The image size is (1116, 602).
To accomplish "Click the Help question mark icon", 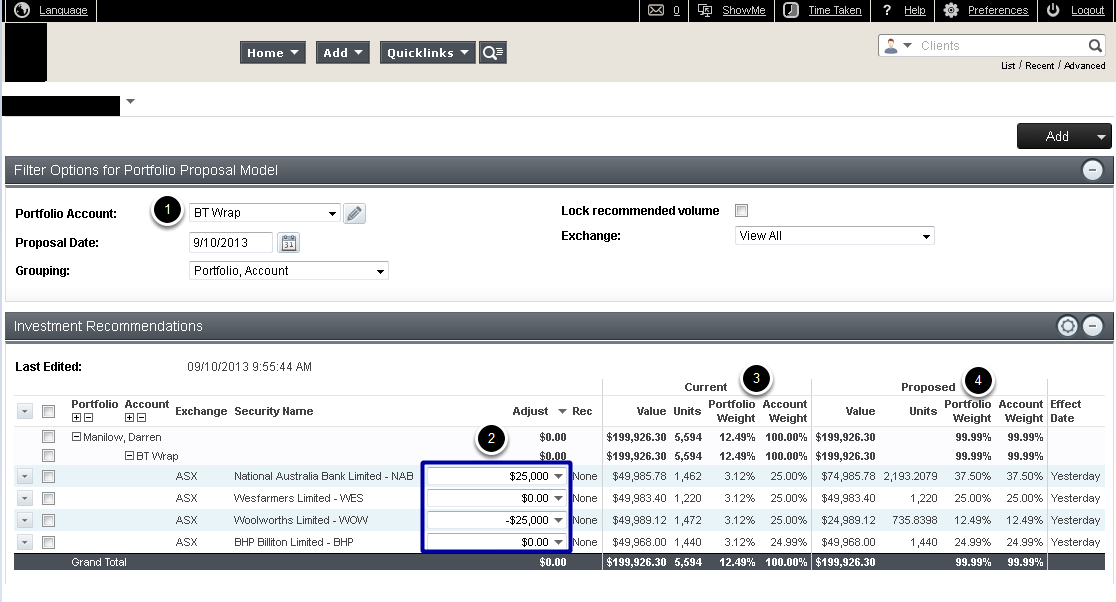I will tap(887, 10).
